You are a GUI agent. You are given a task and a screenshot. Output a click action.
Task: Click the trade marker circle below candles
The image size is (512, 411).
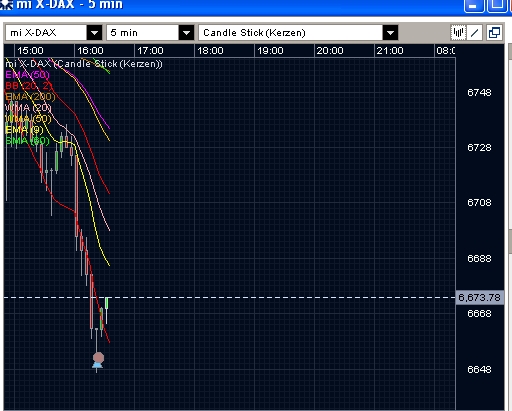pos(98,358)
